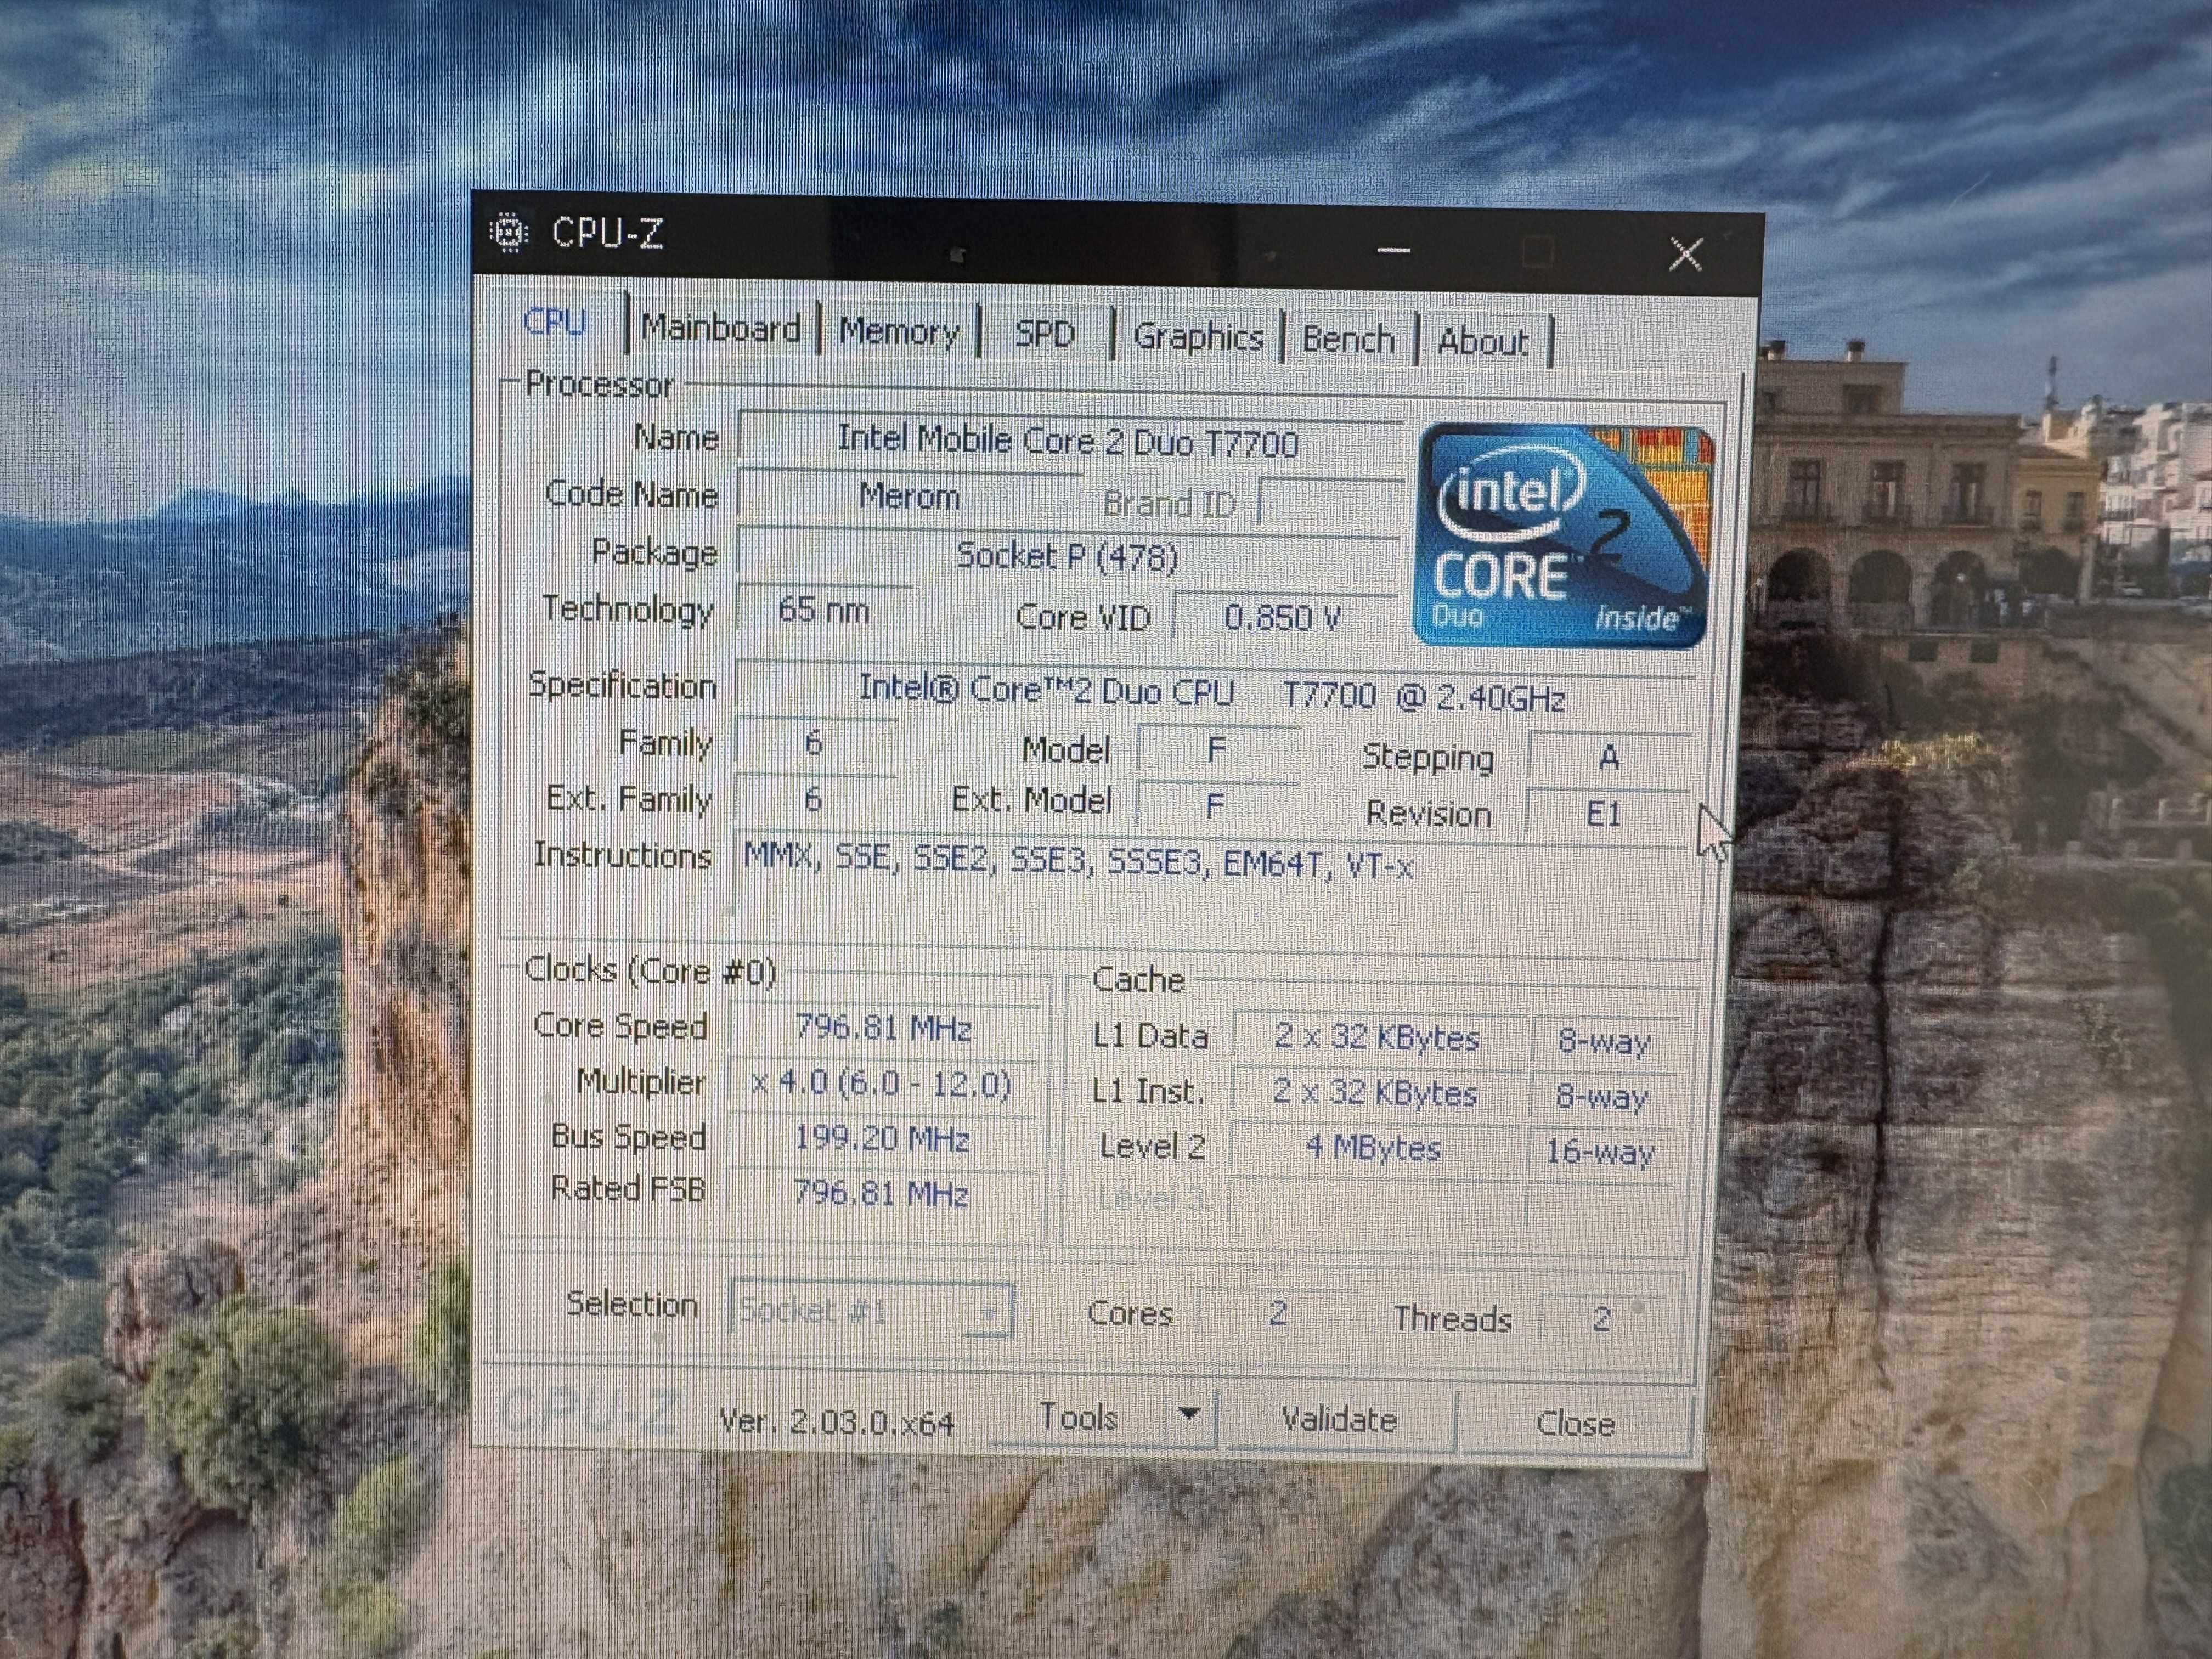Expand the Socket #1 selection dropdown
The image size is (2212, 1659).
tap(871, 1310)
